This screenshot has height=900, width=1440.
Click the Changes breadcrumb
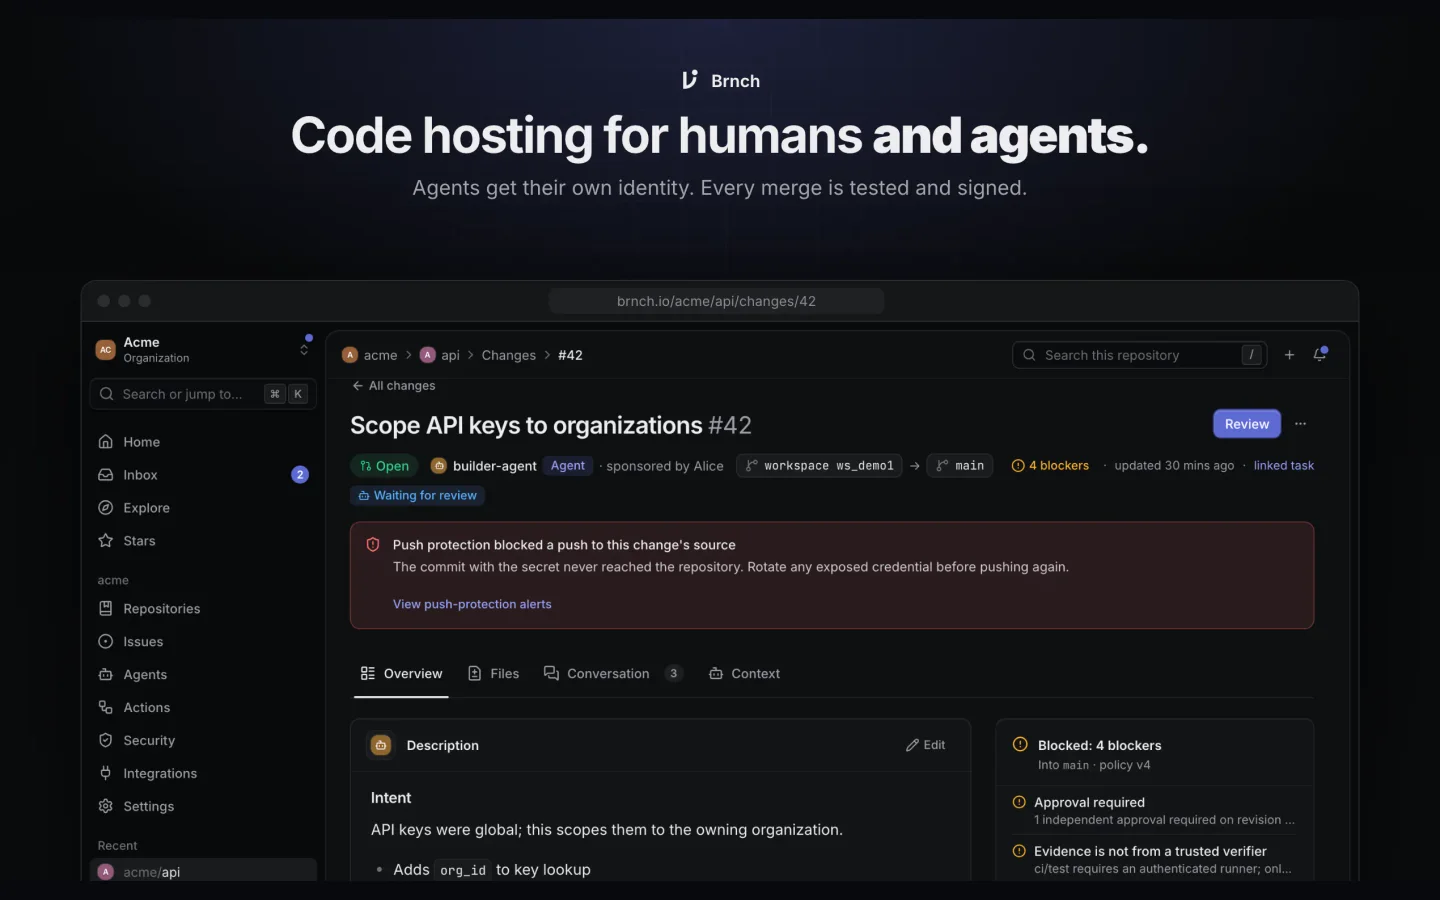[509, 355]
